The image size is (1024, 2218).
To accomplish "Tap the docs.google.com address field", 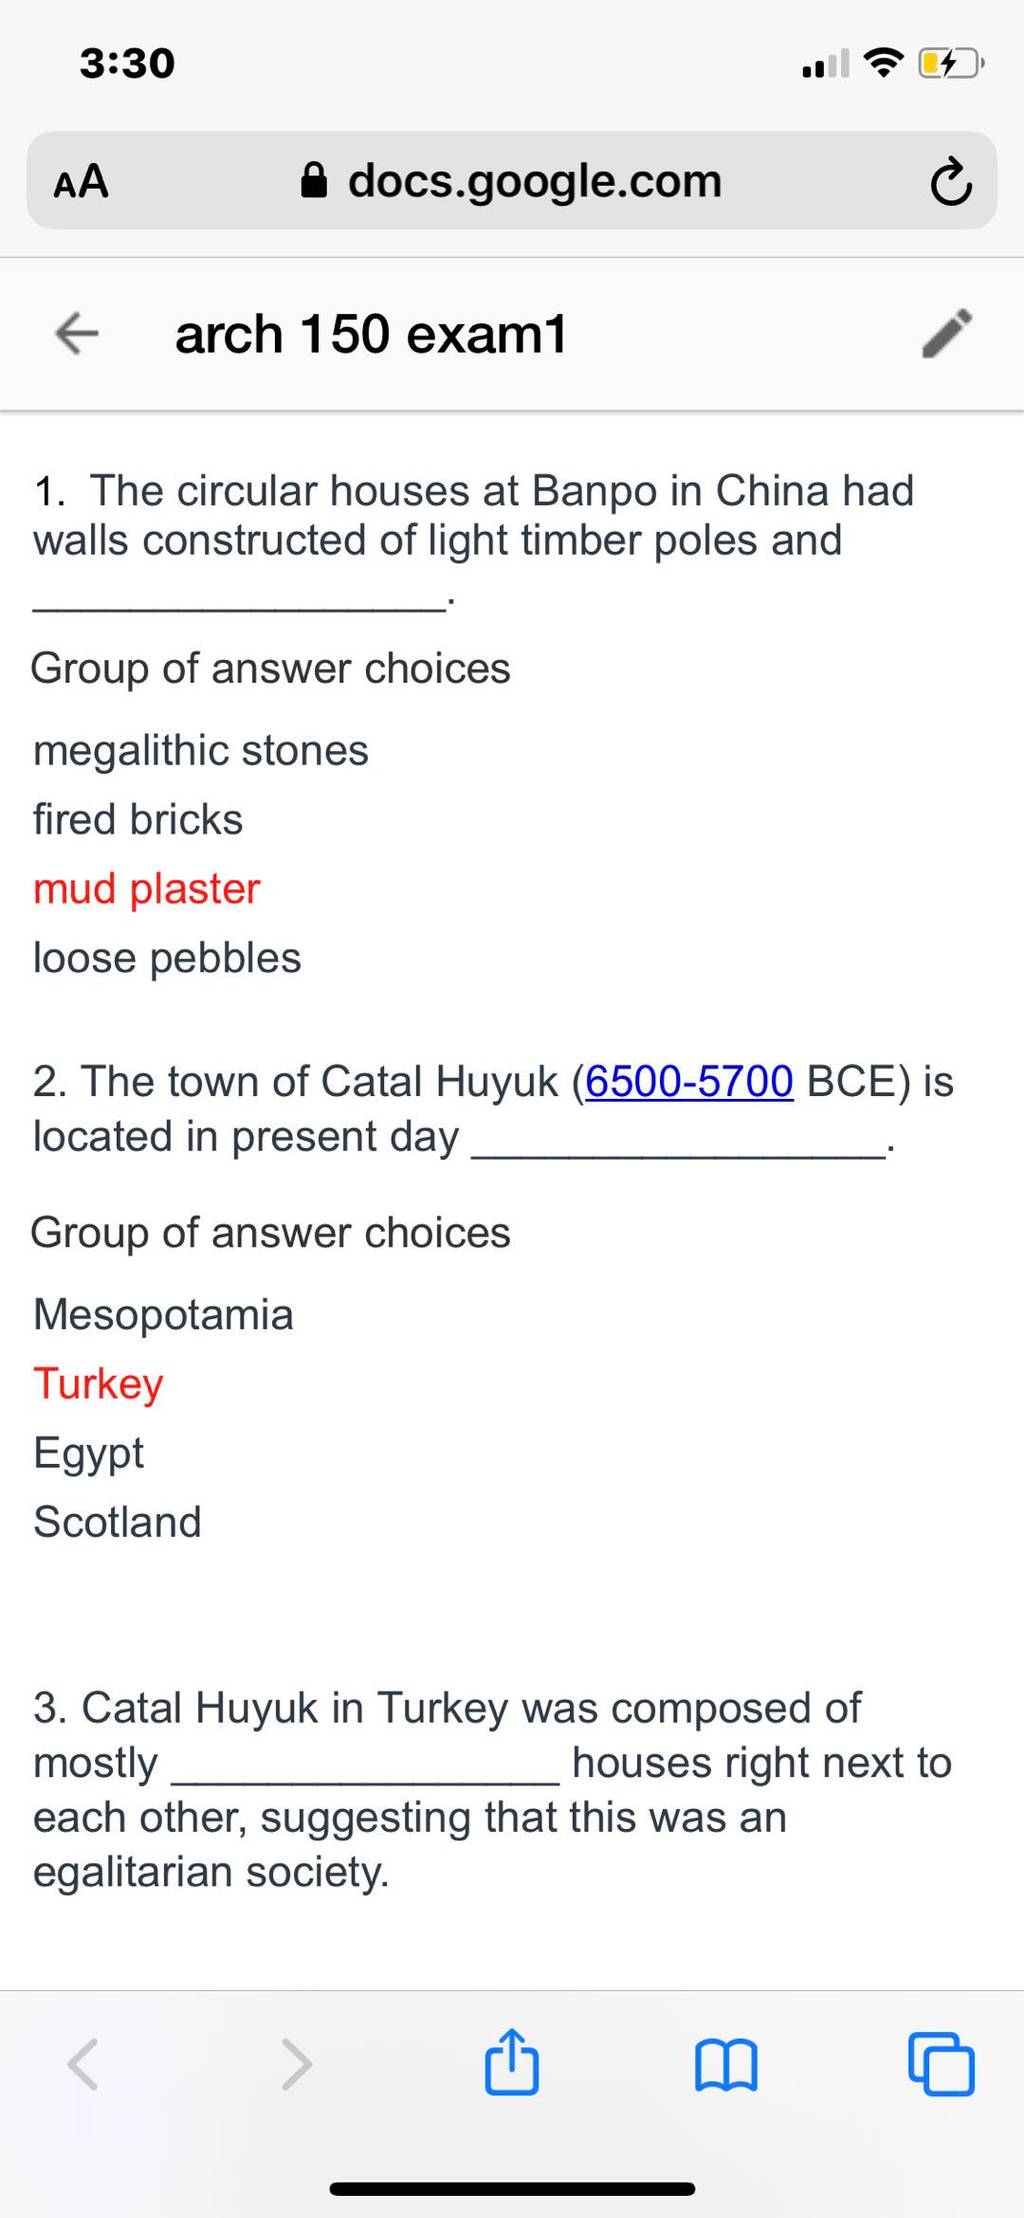I will tap(512, 181).
